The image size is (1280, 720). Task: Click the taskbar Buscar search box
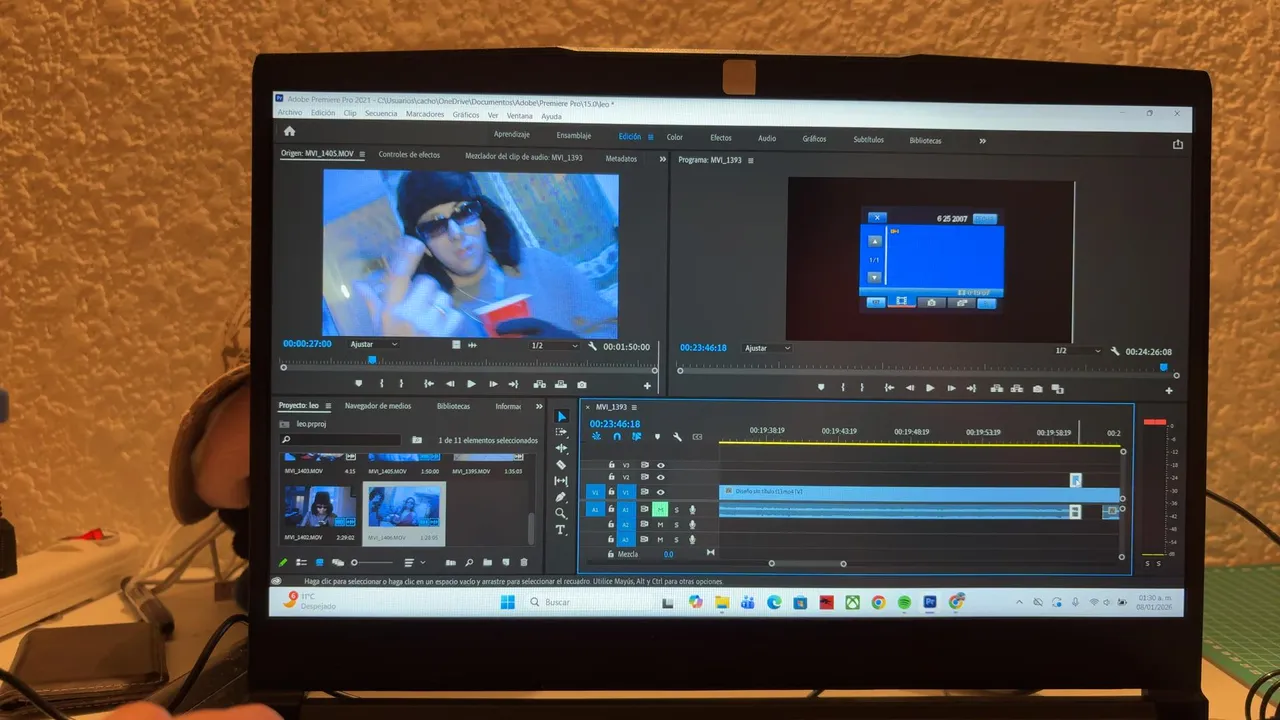(x=589, y=602)
